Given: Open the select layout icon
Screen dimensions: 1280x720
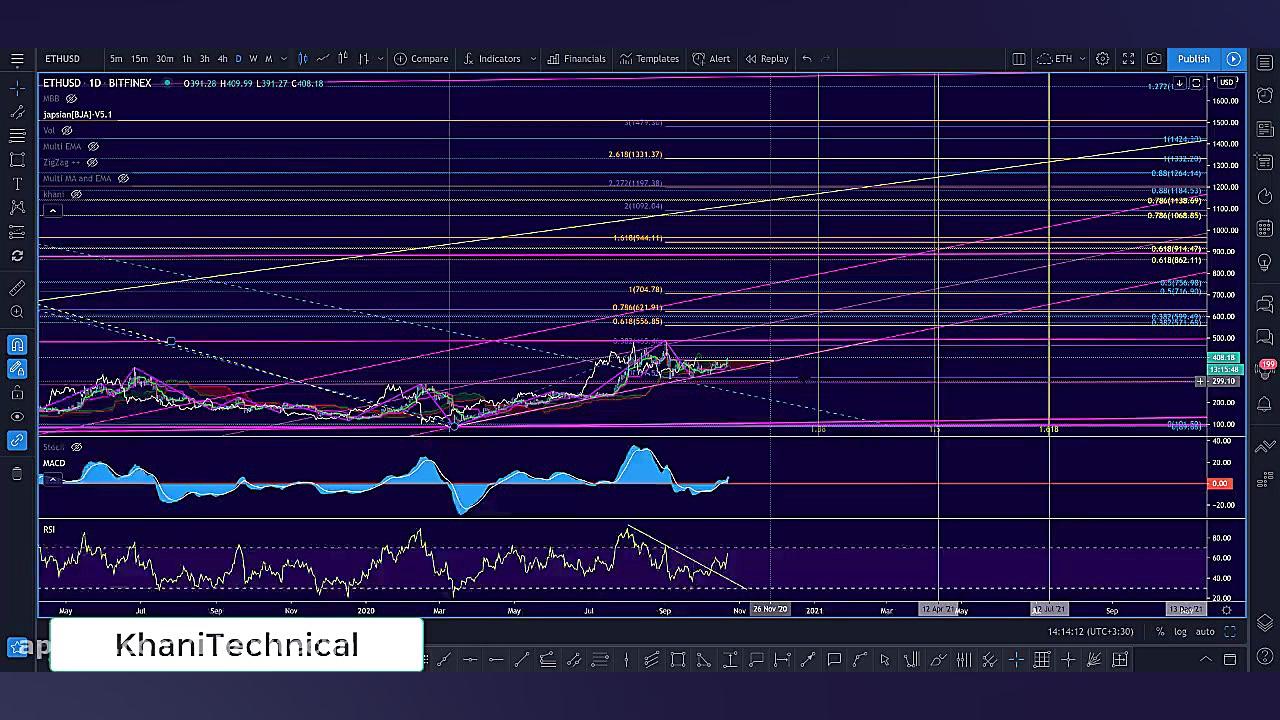Looking at the screenshot, I should [1018, 59].
